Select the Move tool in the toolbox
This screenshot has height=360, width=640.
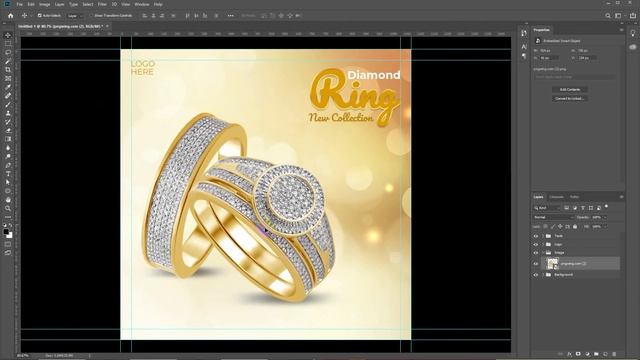pyautogui.click(x=8, y=36)
